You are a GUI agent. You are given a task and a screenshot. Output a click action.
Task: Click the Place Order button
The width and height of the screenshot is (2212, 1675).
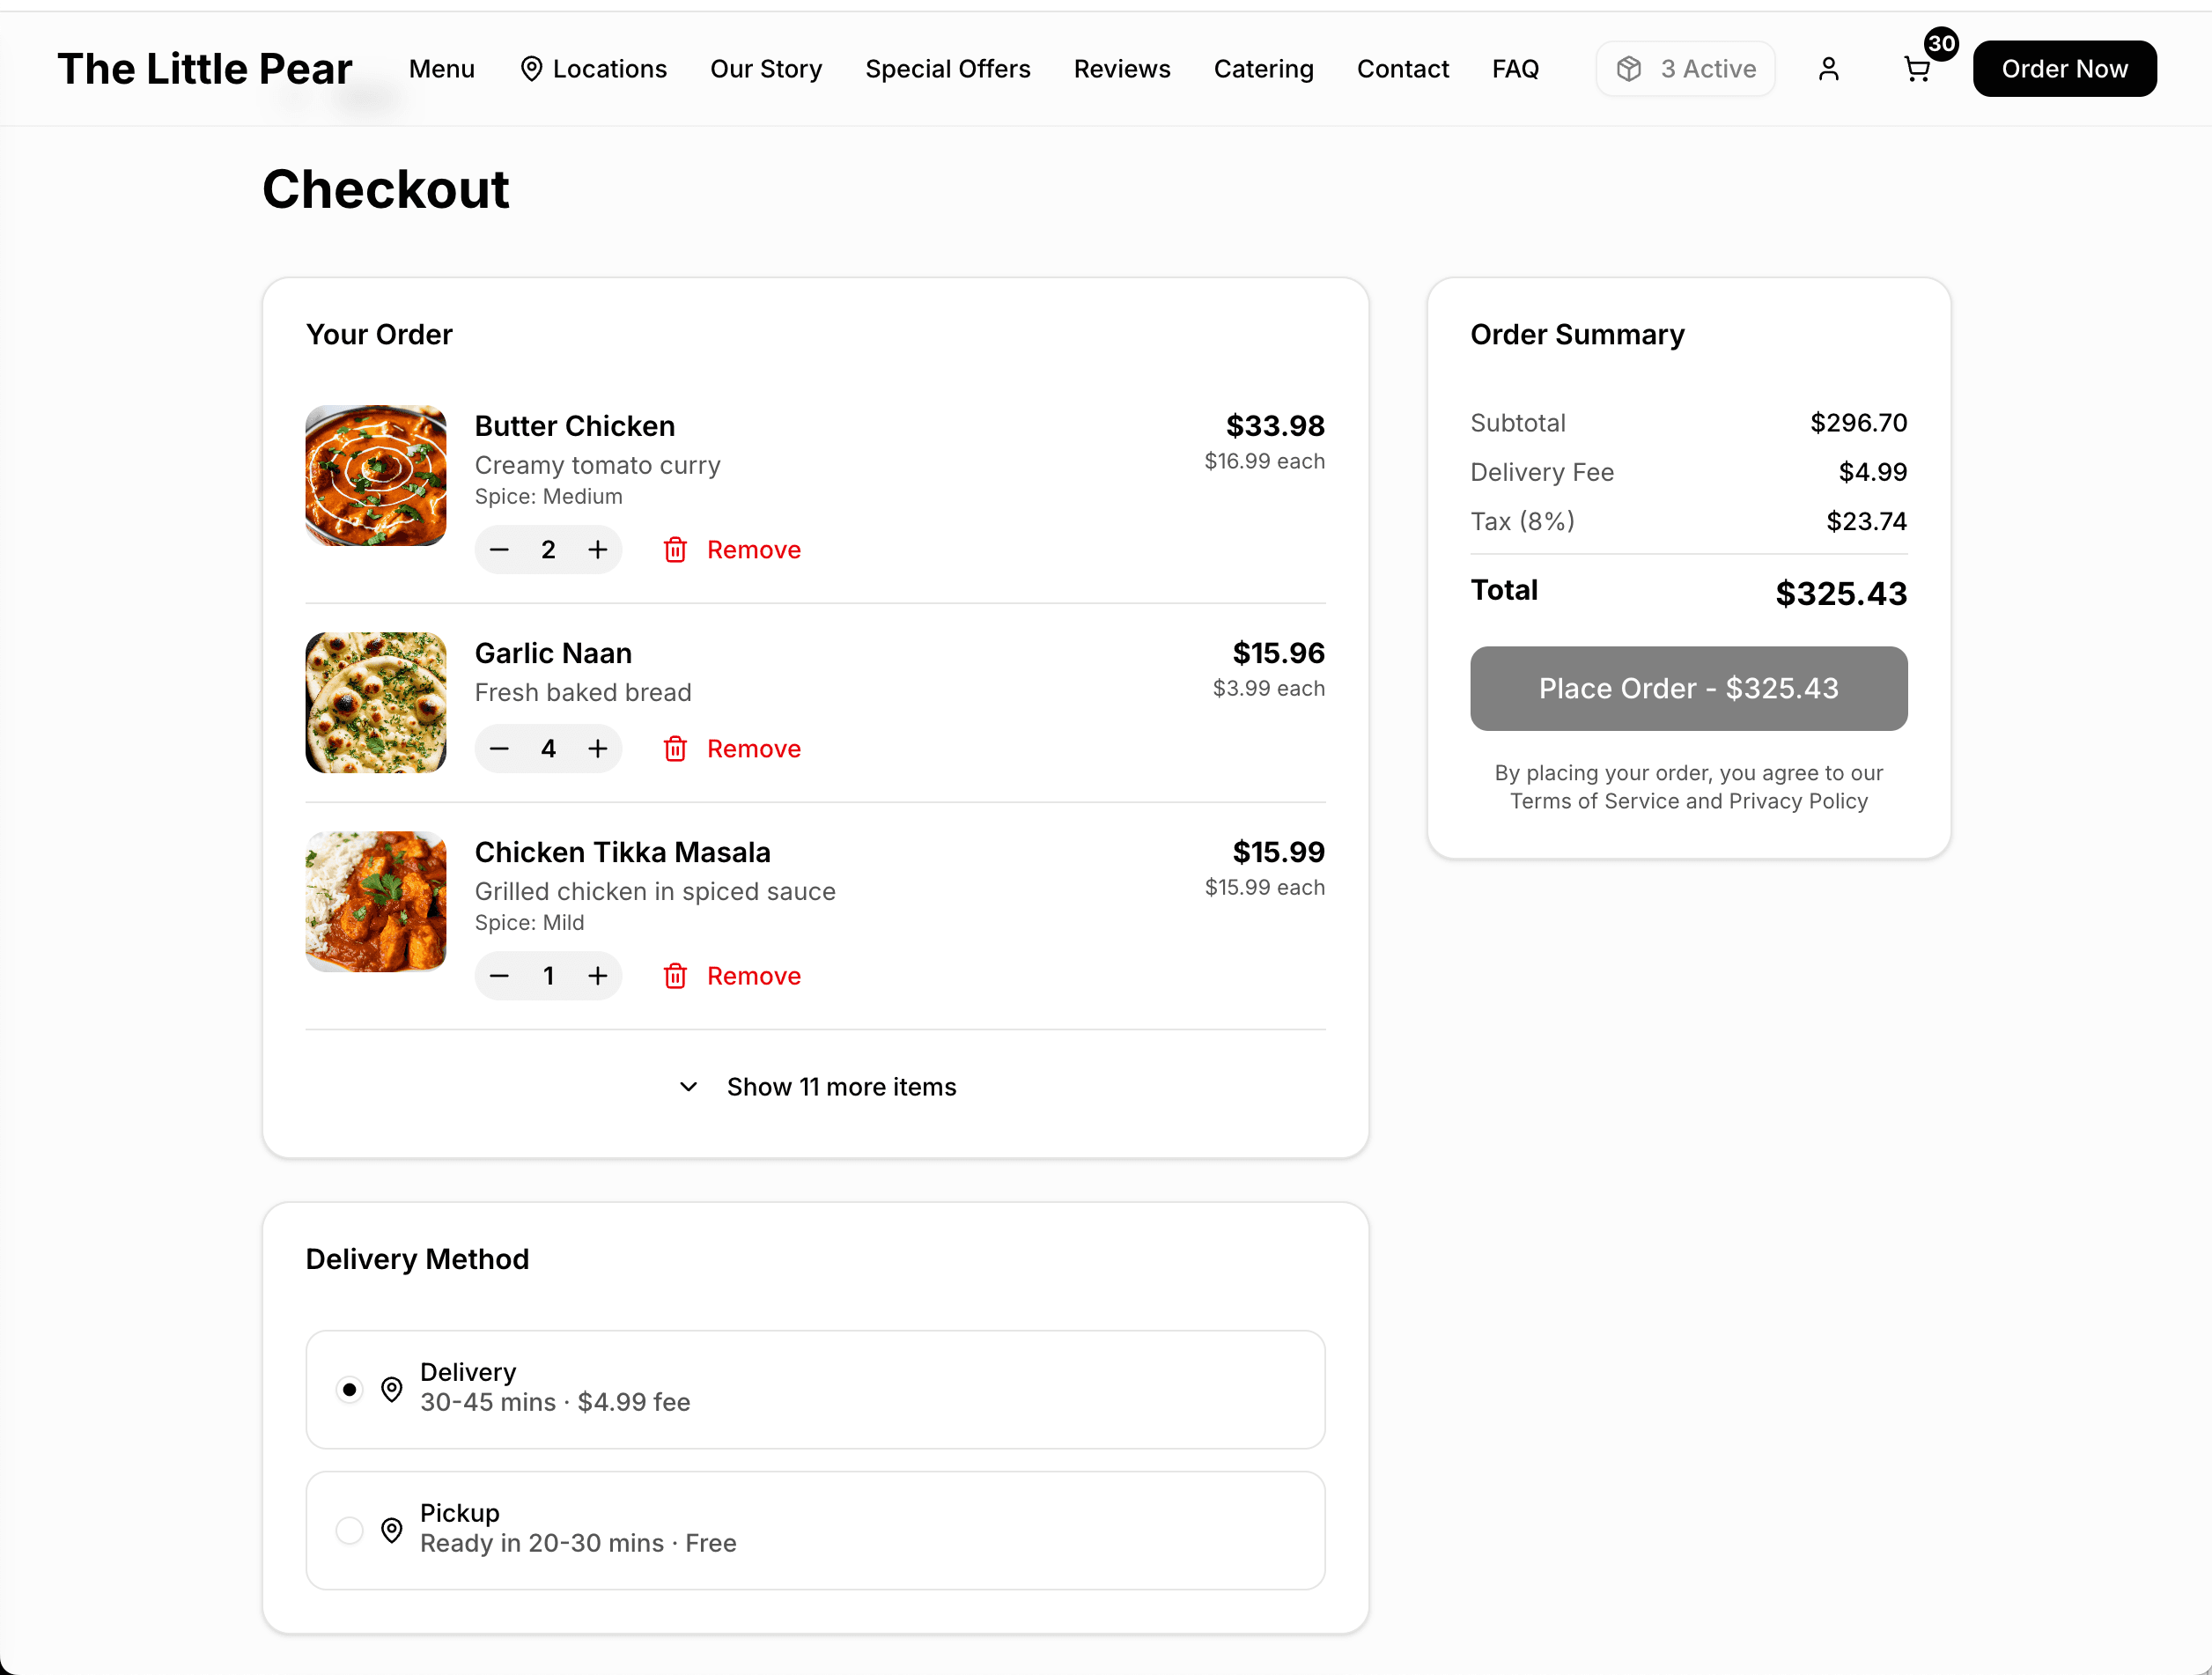pos(1688,688)
